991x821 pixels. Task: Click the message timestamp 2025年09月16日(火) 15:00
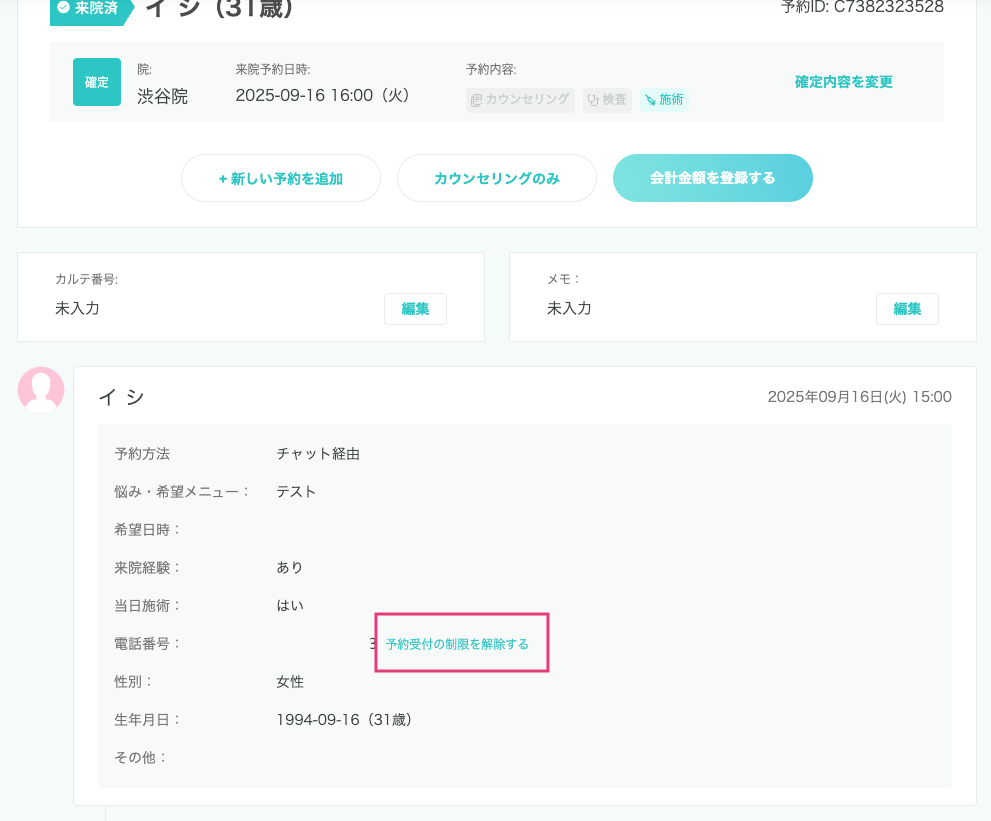[x=859, y=397]
